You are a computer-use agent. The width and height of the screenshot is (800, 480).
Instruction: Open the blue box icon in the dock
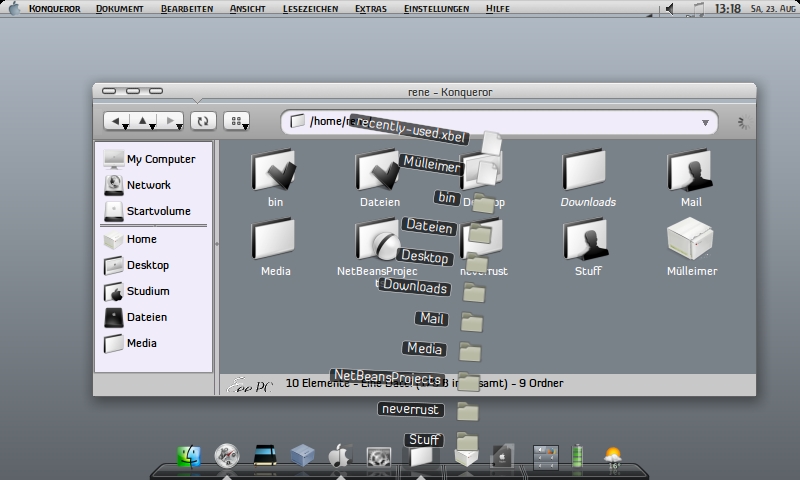(302, 456)
